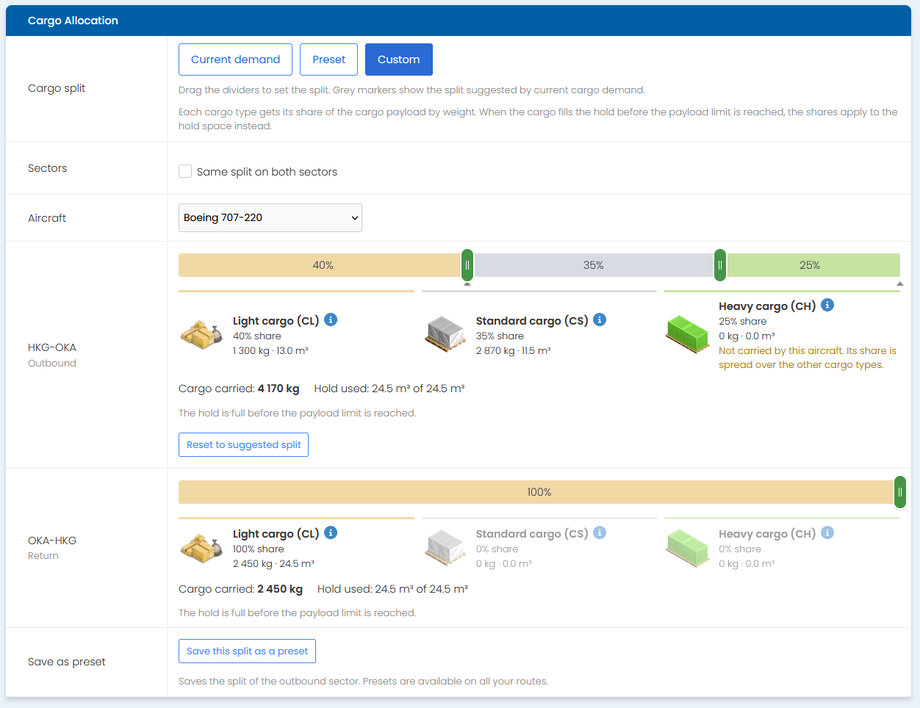Click the return sector divider handle after 100%
The width and height of the screenshot is (920, 708).
pyautogui.click(x=899, y=492)
